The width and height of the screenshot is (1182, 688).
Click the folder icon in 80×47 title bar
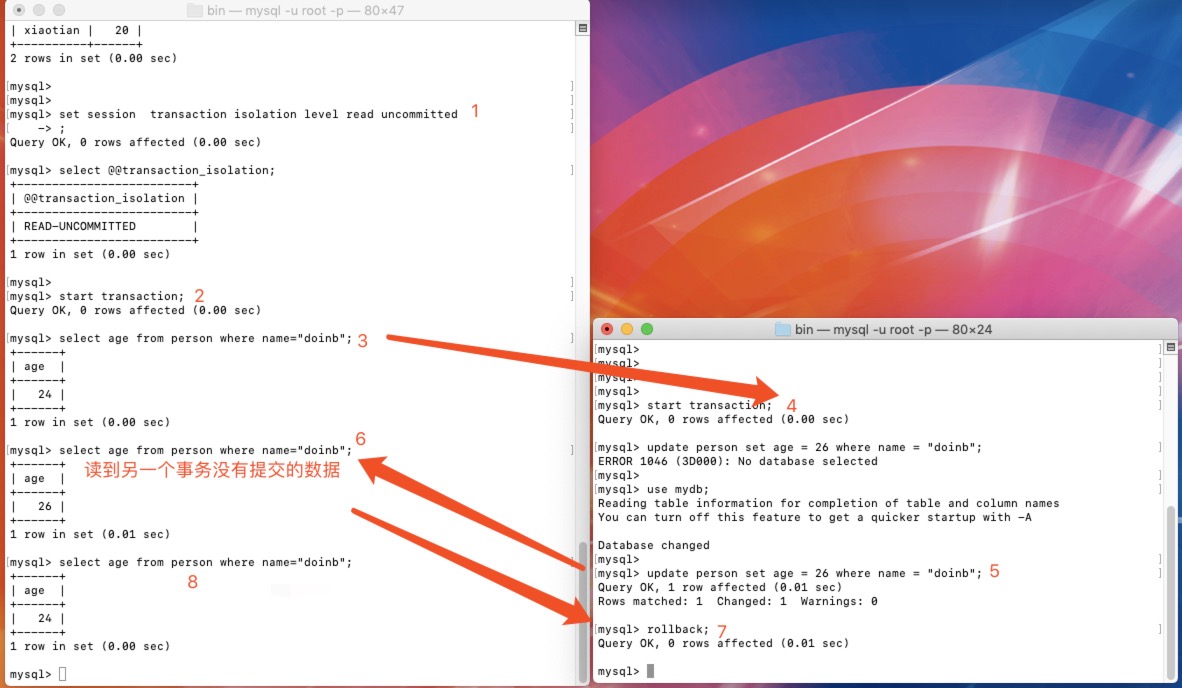click(194, 10)
